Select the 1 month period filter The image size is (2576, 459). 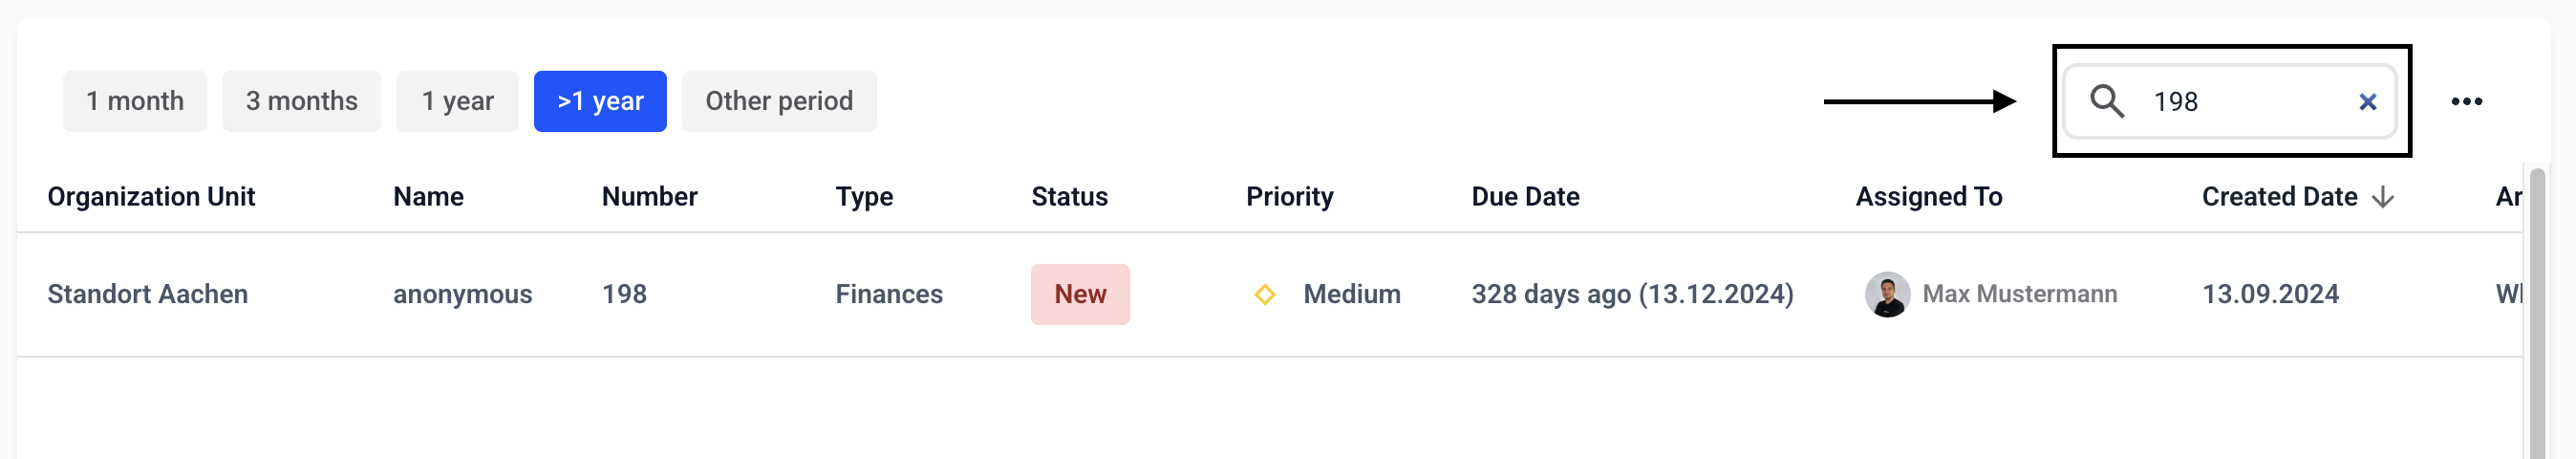click(x=135, y=101)
